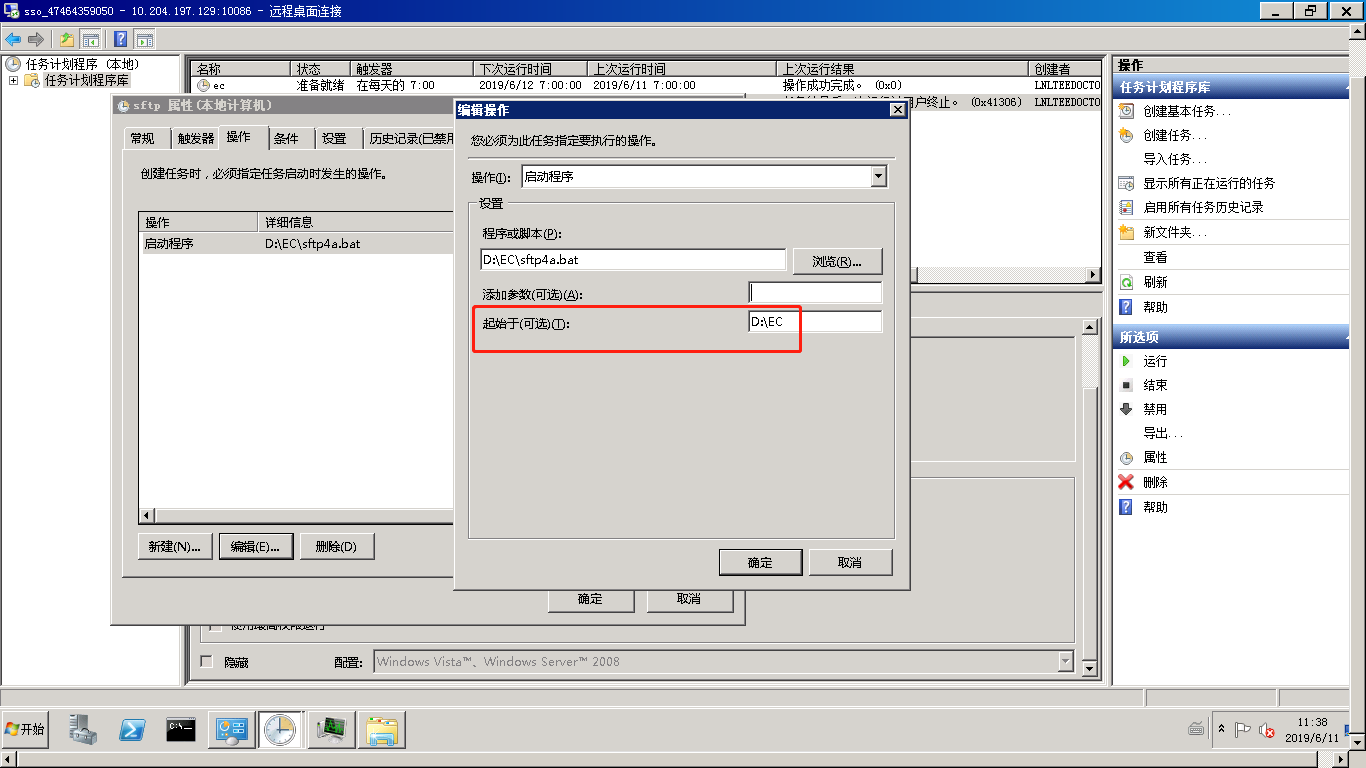Collapse the 所选项 actions section header
Viewport: 1366px width, 768px height.
coord(1231,337)
